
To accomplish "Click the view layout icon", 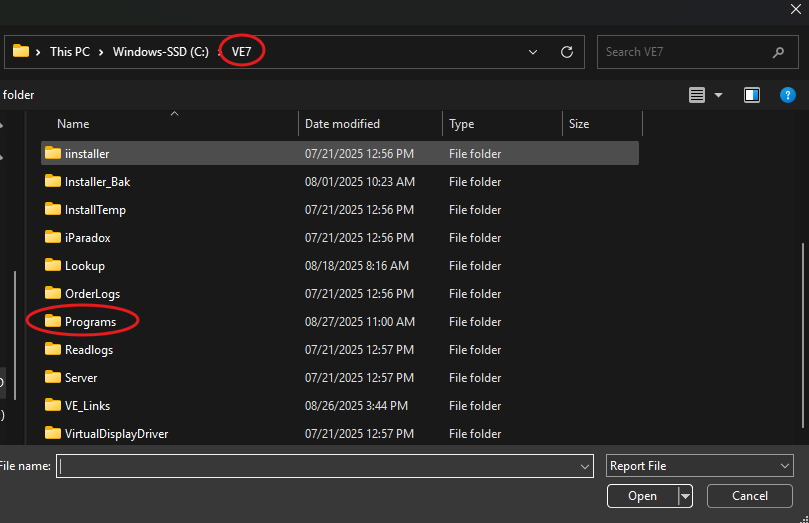I will (x=697, y=95).
